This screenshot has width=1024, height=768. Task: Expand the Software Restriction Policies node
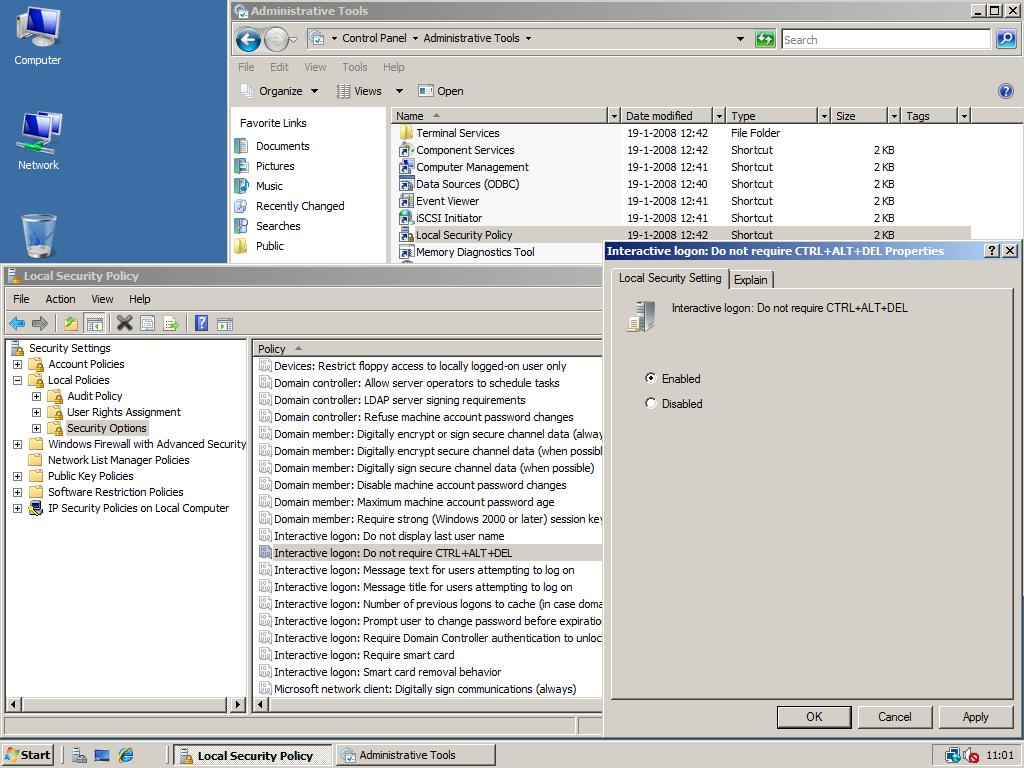pyautogui.click(x=18, y=492)
